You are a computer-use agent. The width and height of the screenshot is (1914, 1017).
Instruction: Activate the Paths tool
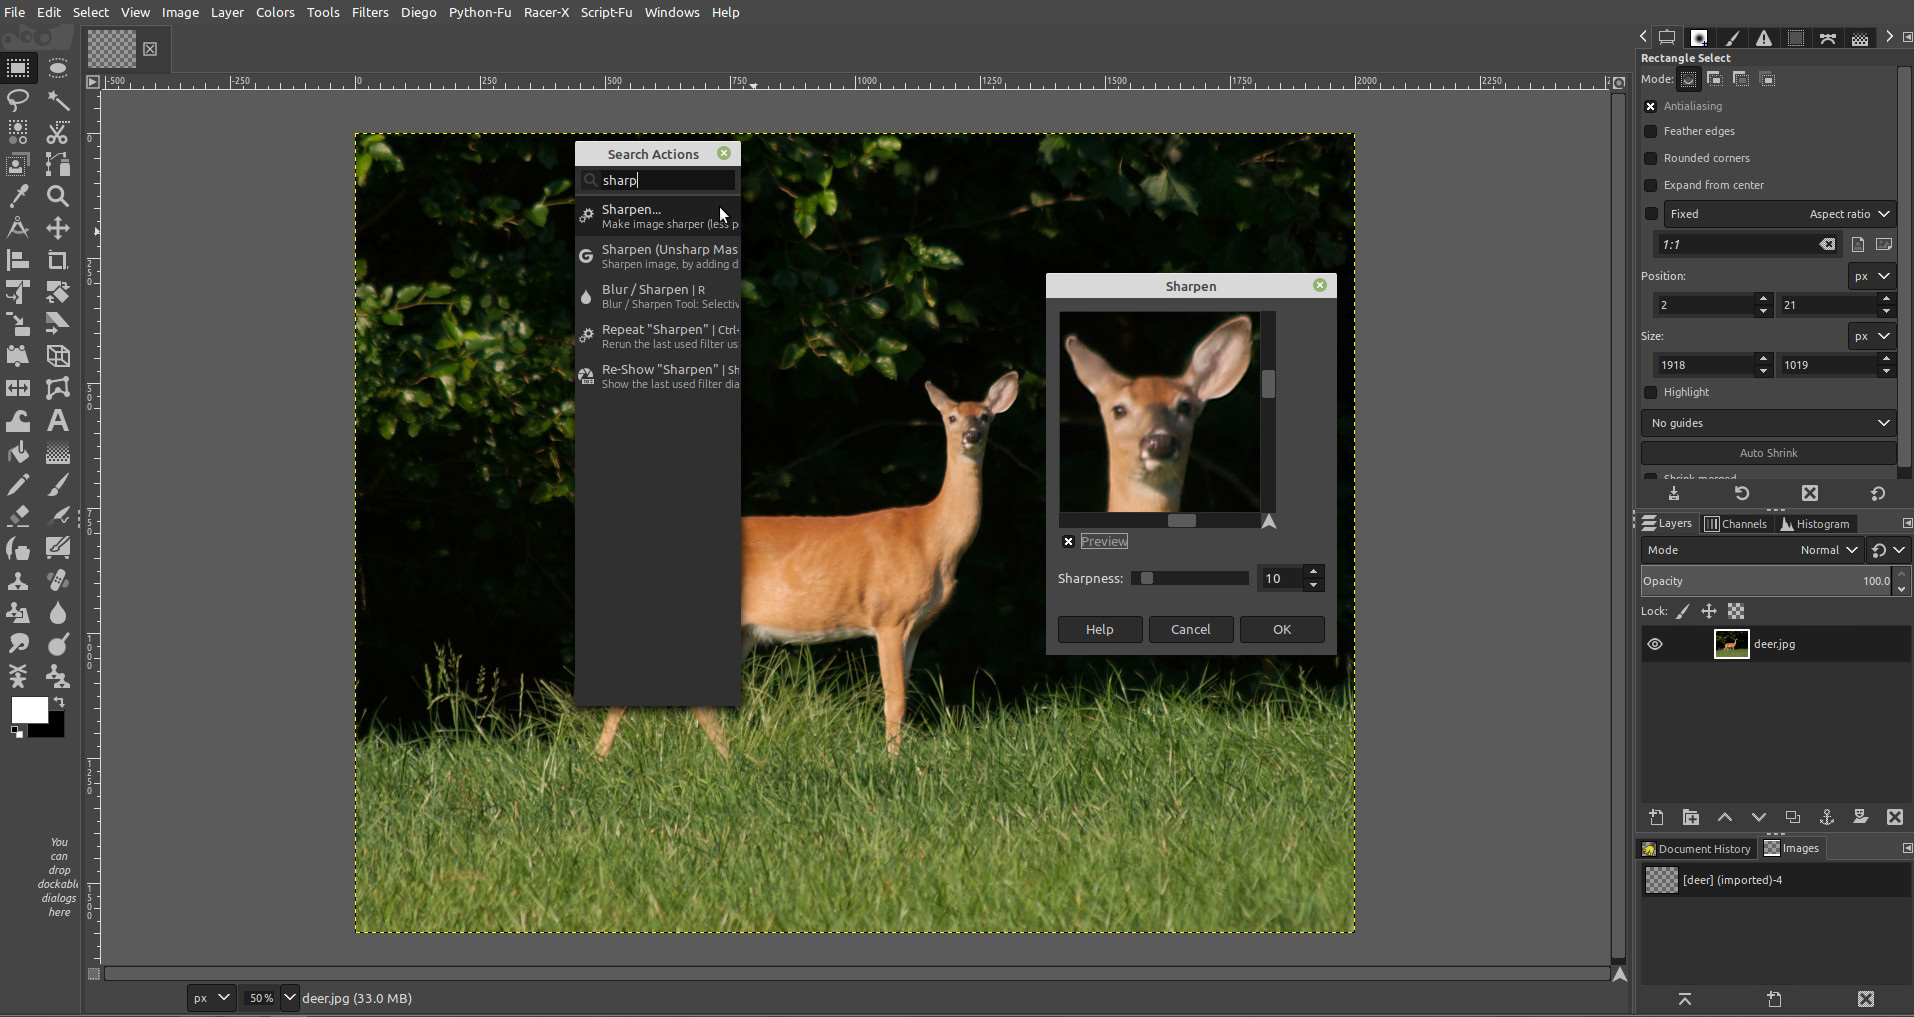coord(58,164)
